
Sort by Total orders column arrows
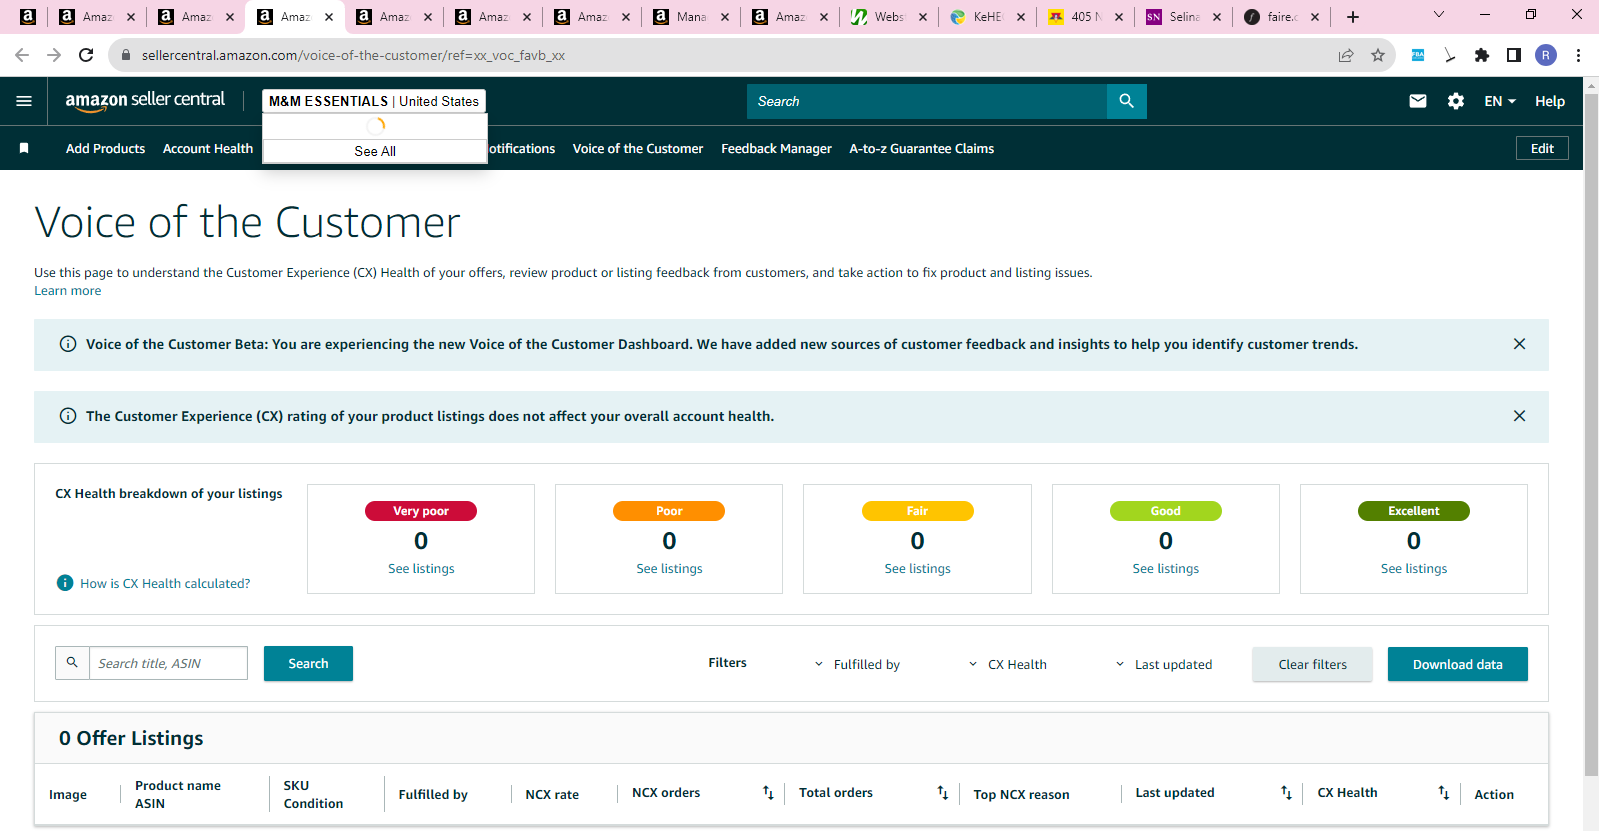click(x=942, y=793)
